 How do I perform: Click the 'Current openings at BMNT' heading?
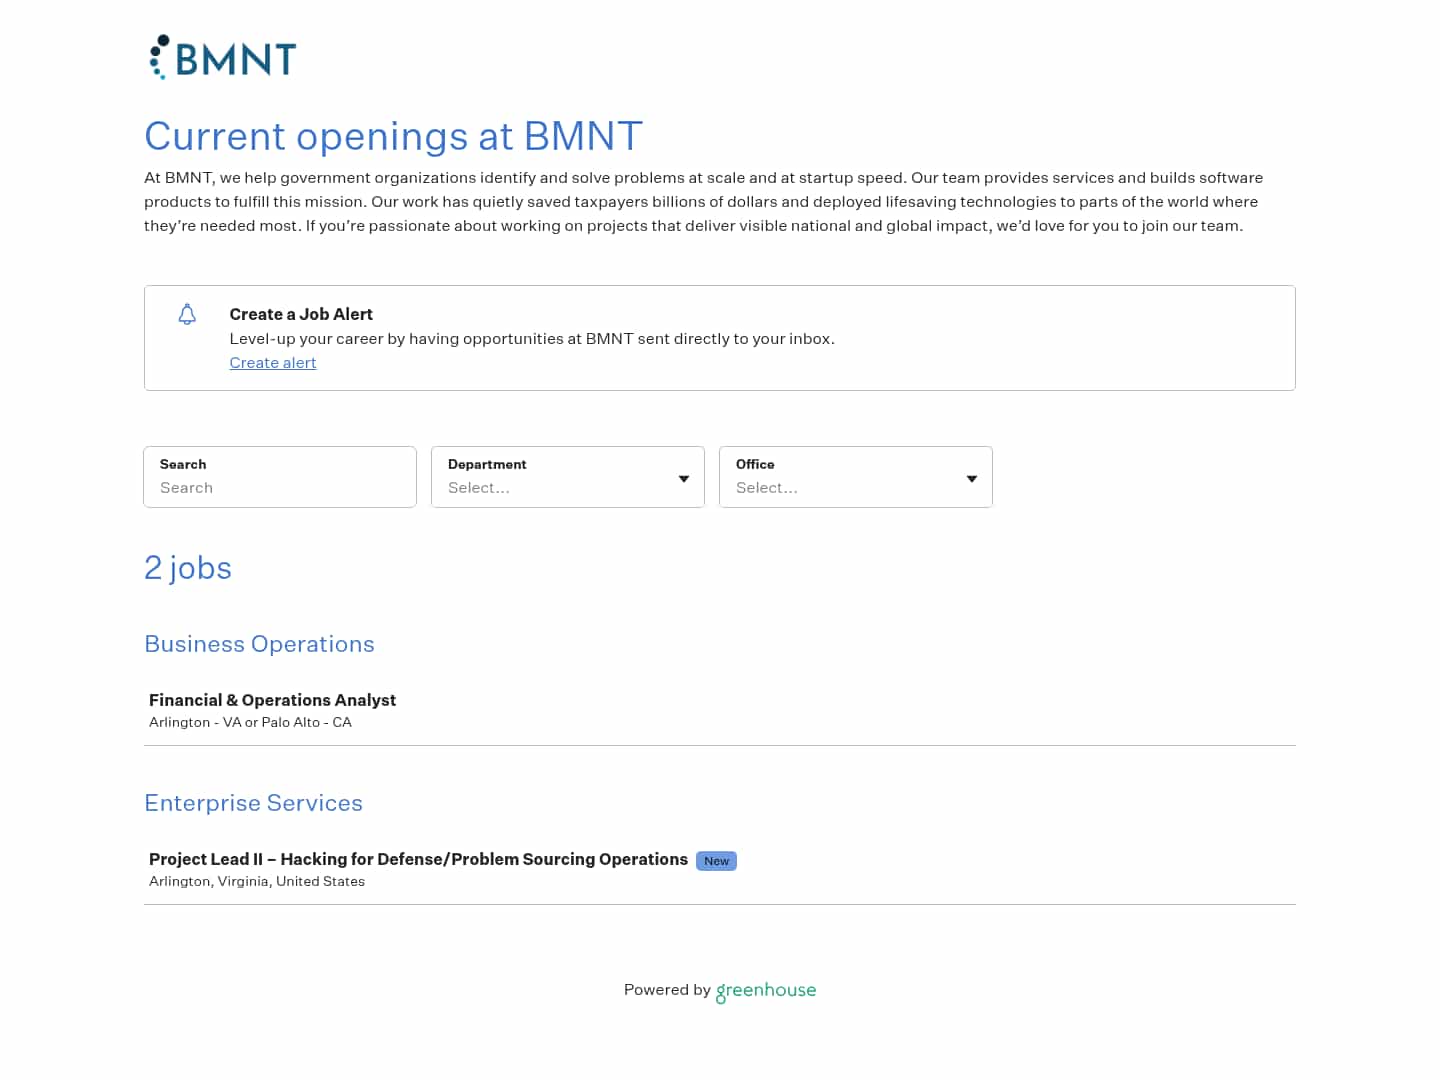(x=393, y=136)
